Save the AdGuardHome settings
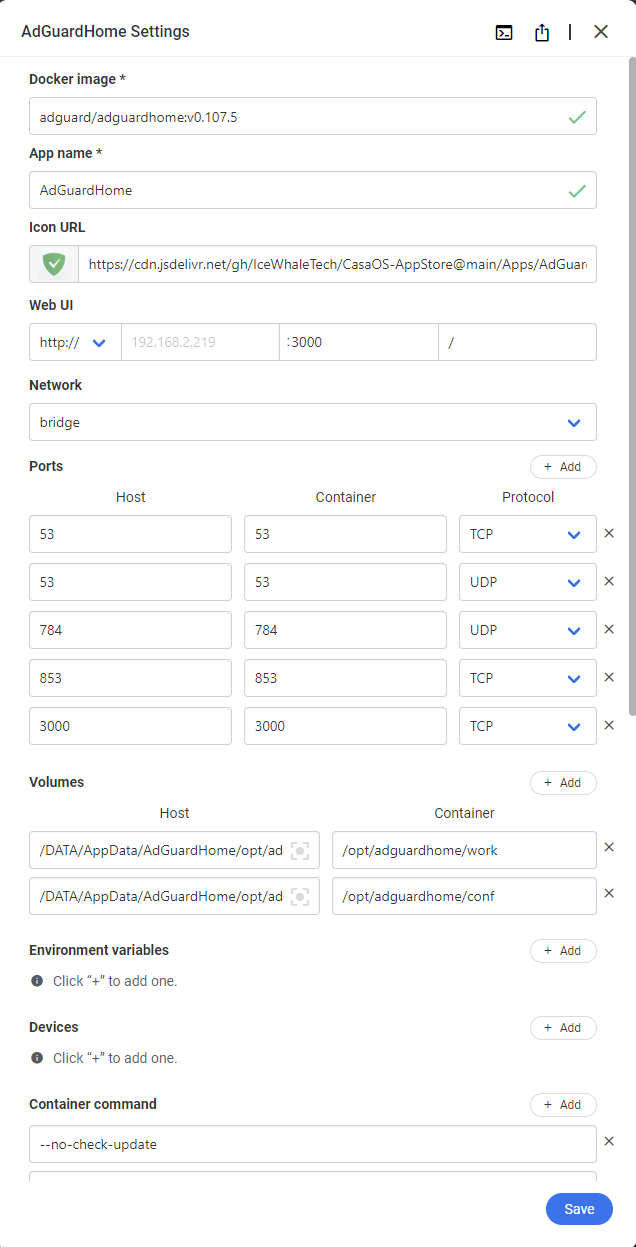The image size is (636, 1247). [x=579, y=1208]
